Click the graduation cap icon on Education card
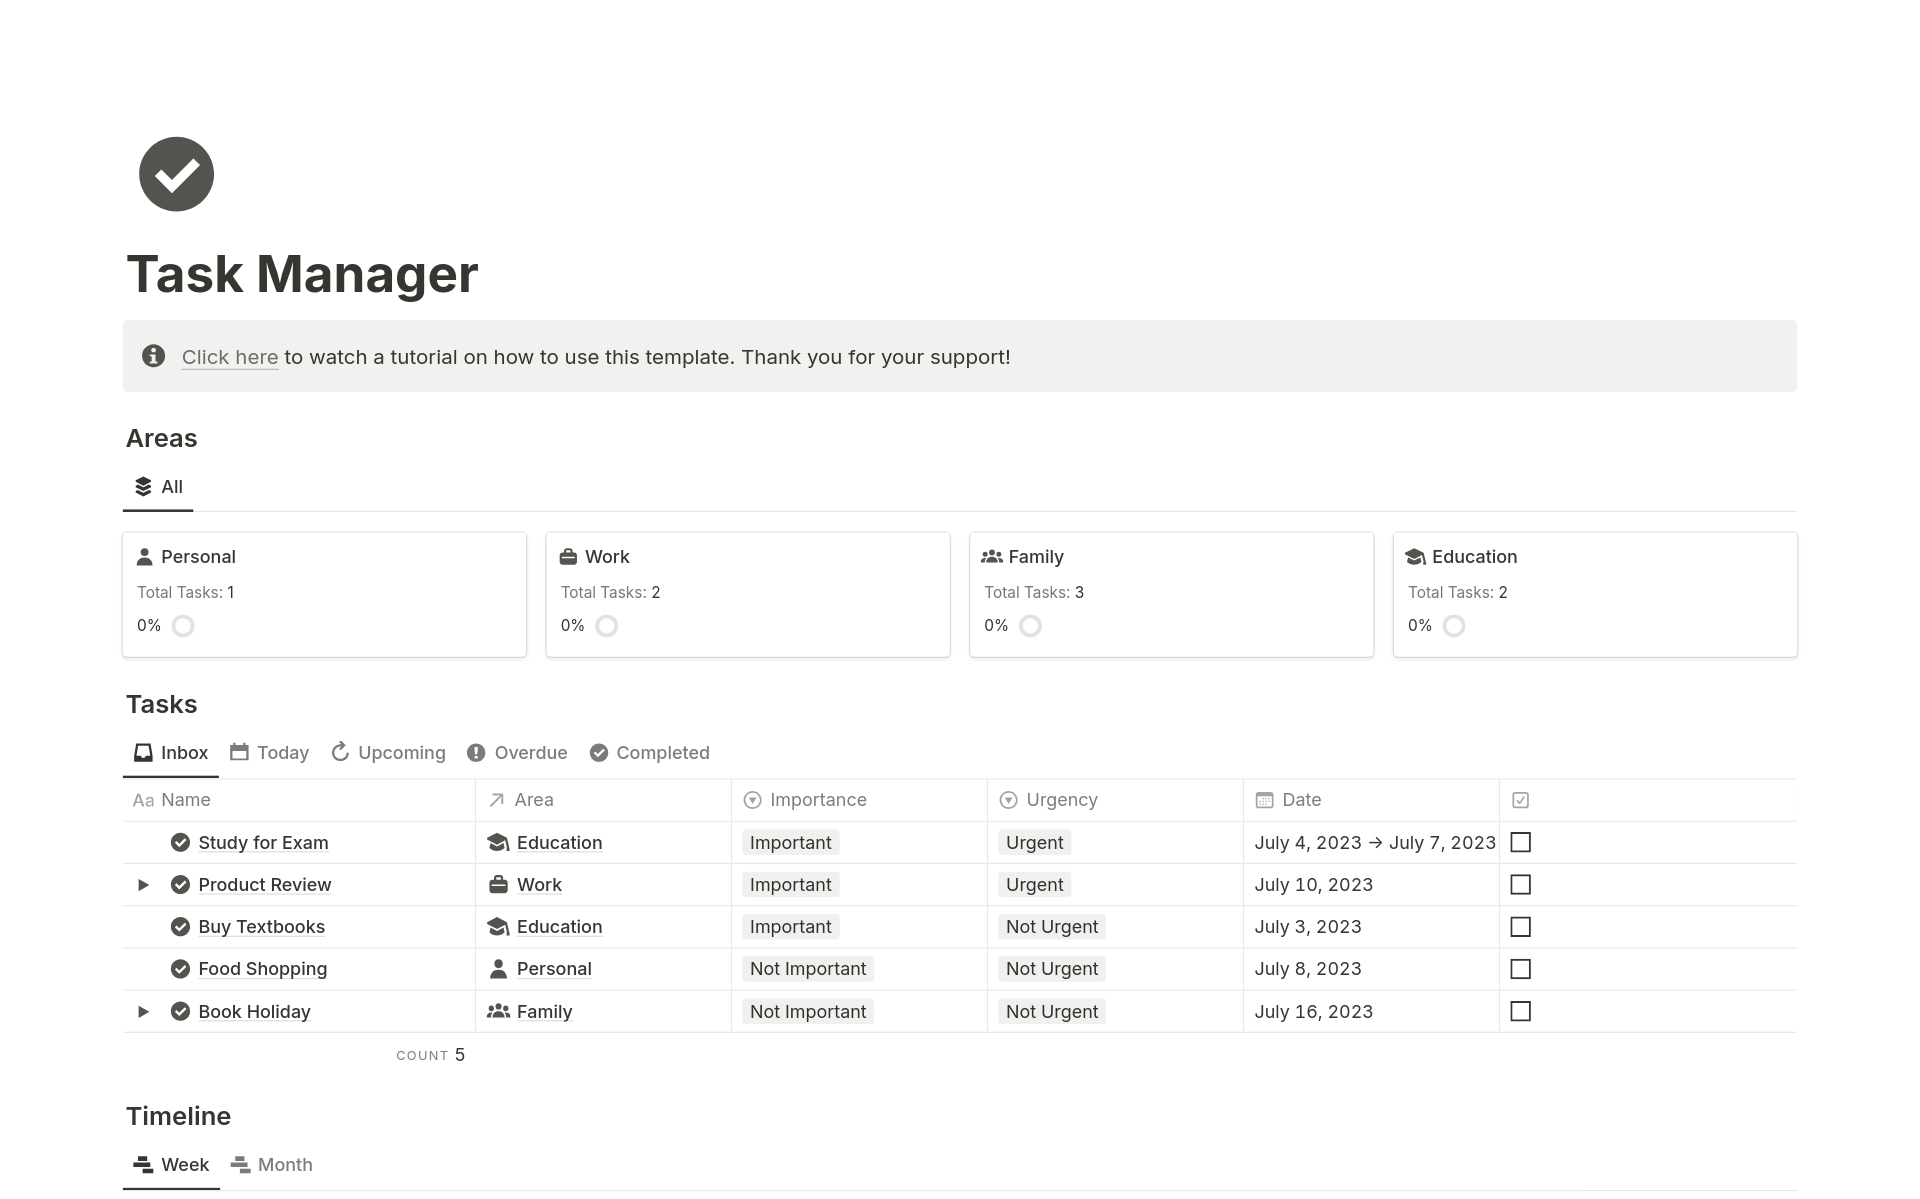Image resolution: width=1920 pixels, height=1199 pixels. (x=1414, y=556)
